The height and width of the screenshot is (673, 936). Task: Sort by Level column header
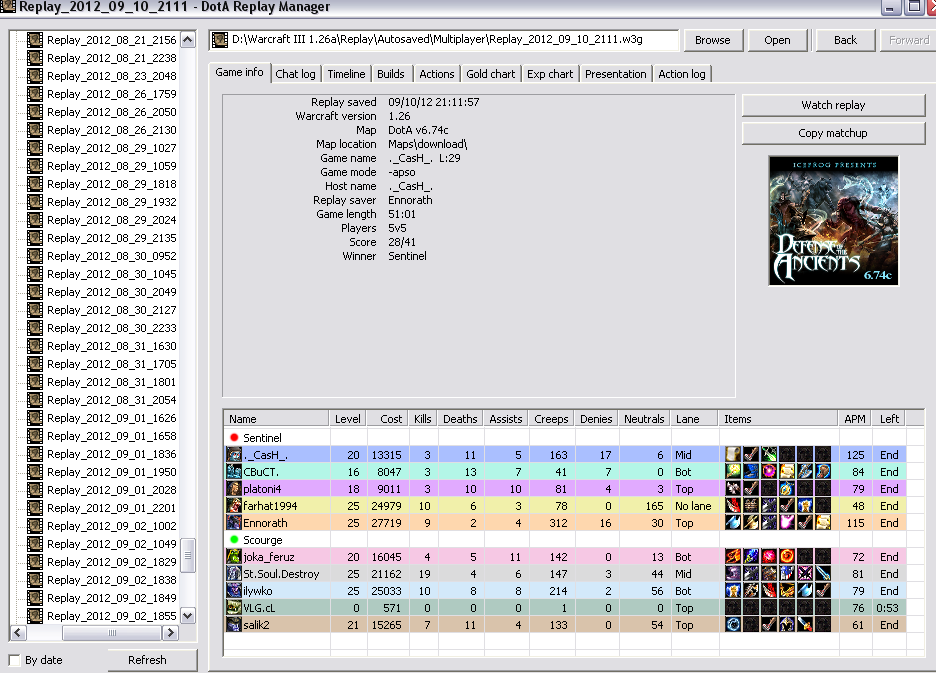point(347,419)
